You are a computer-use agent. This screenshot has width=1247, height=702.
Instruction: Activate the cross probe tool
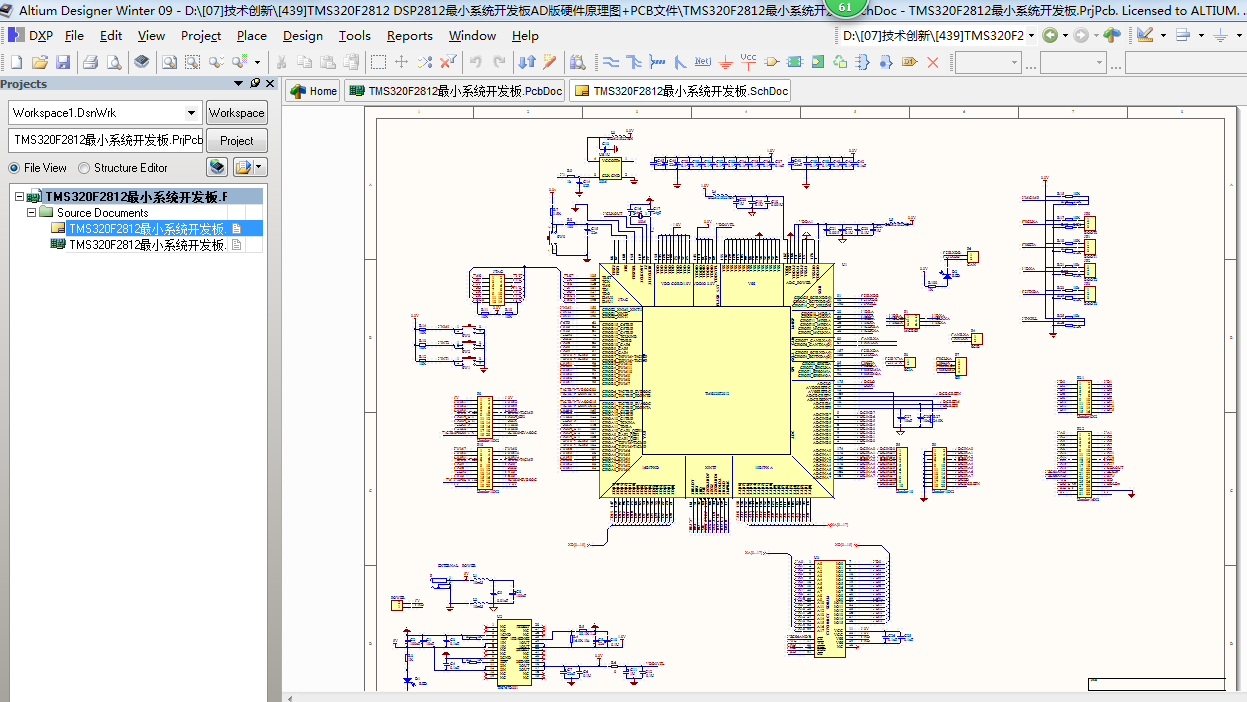click(550, 62)
